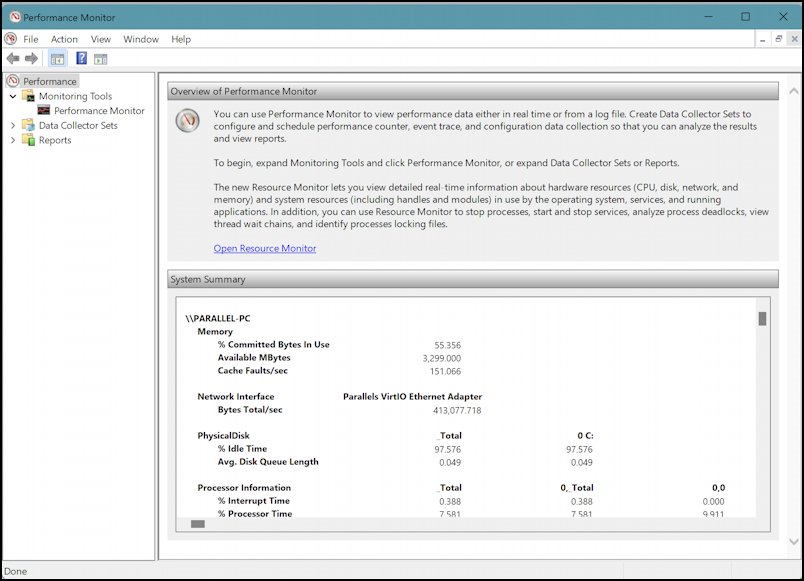
Task: Click the Available MBytes counter
Action: click(x=254, y=357)
